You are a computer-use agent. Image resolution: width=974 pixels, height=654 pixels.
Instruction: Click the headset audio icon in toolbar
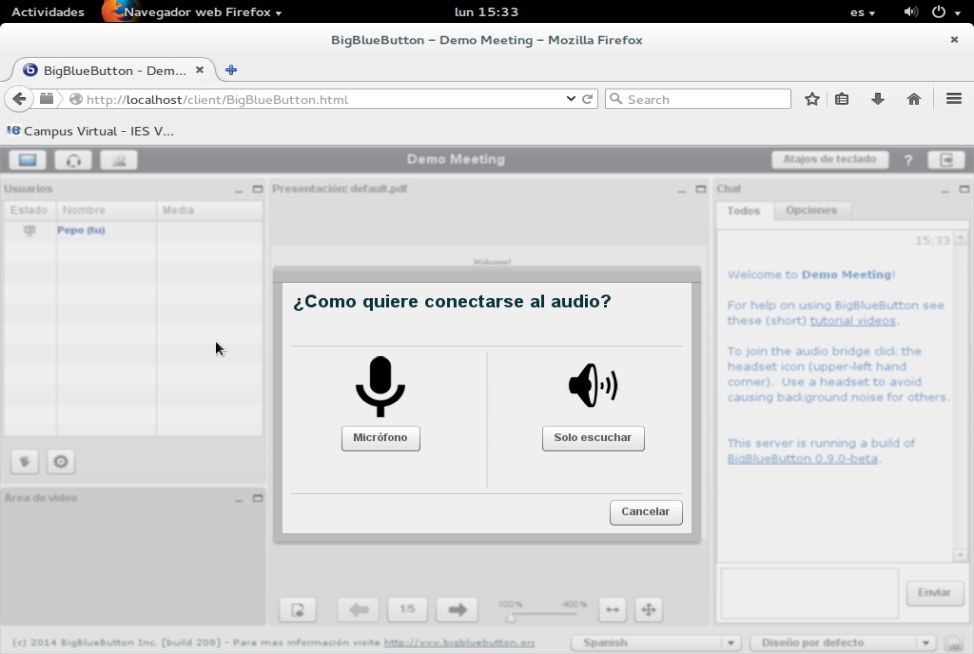pos(73,160)
